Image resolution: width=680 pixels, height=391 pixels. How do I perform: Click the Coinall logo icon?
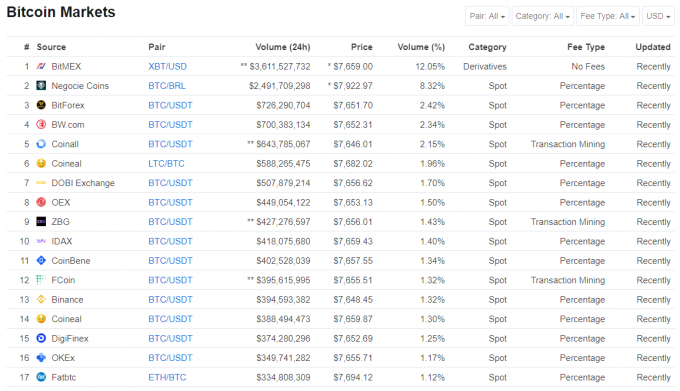pos(41,144)
